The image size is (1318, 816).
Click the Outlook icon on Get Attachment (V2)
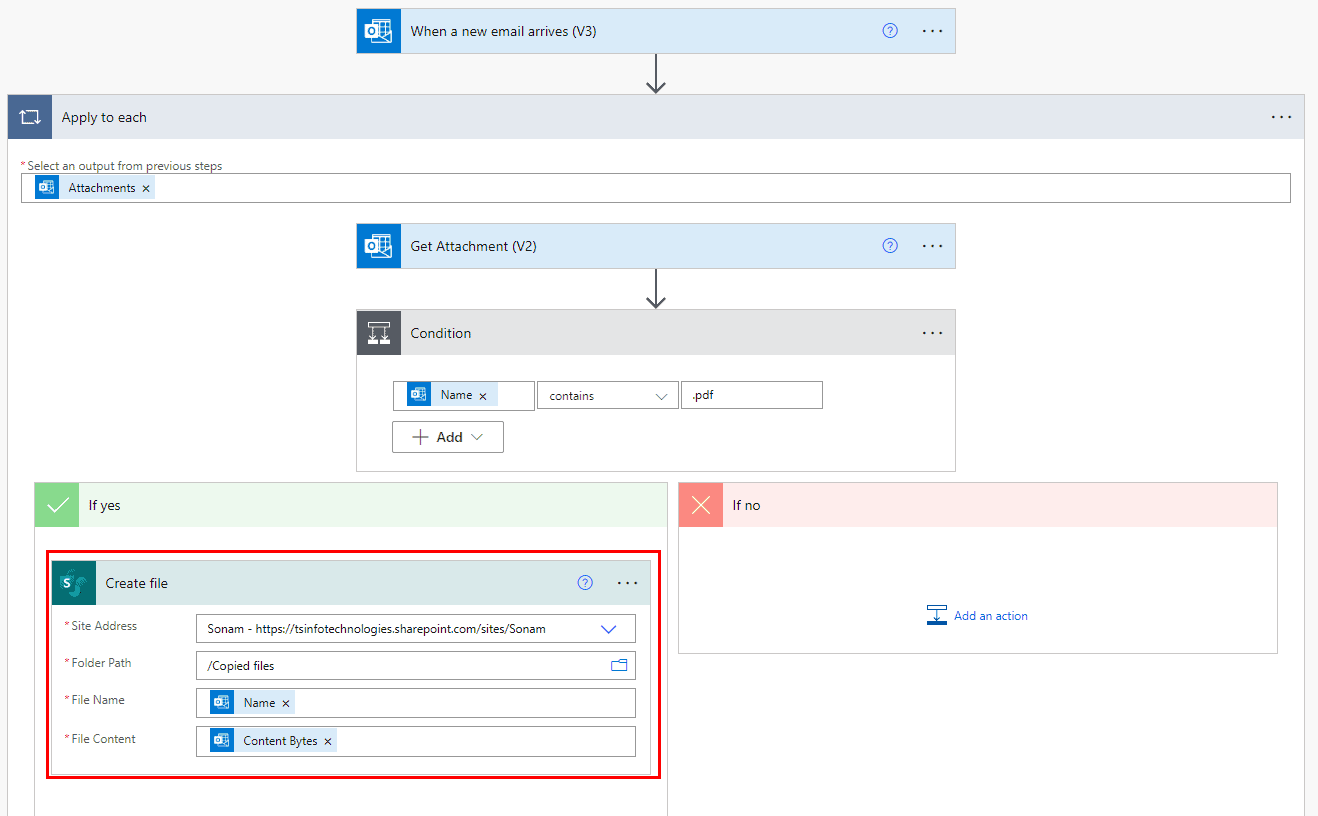[378, 245]
